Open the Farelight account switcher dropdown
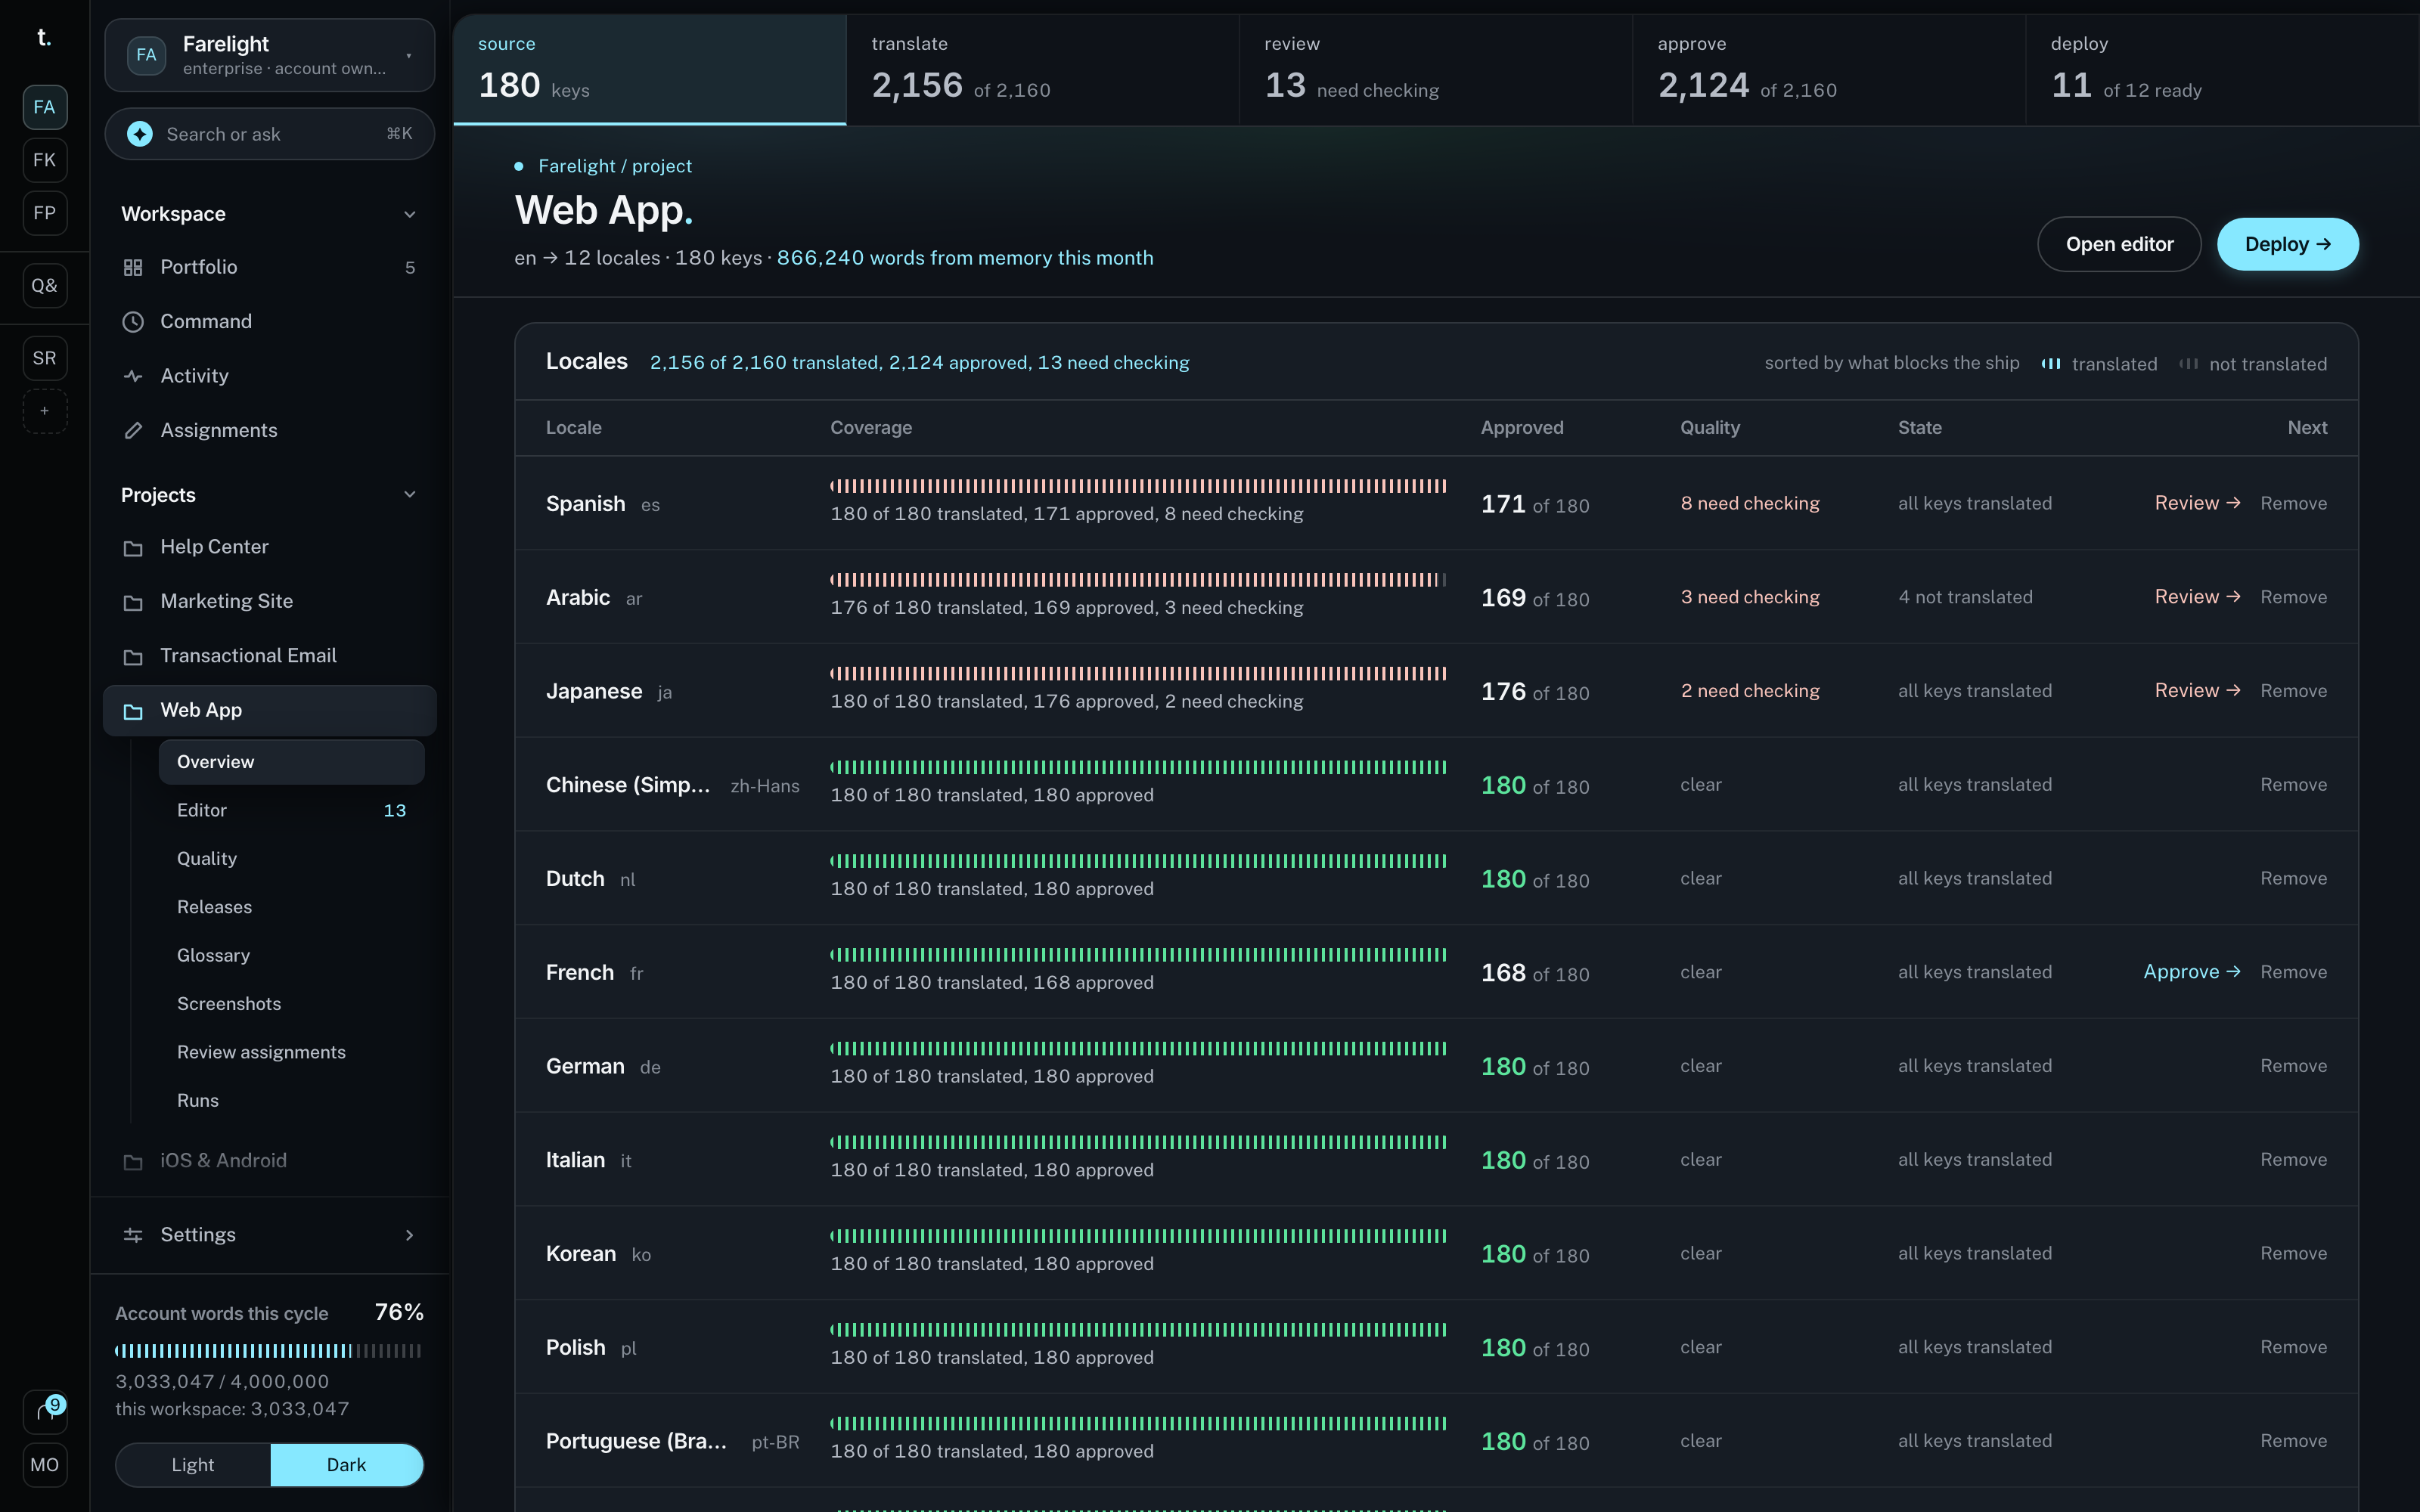The image size is (2420, 1512). click(x=270, y=55)
